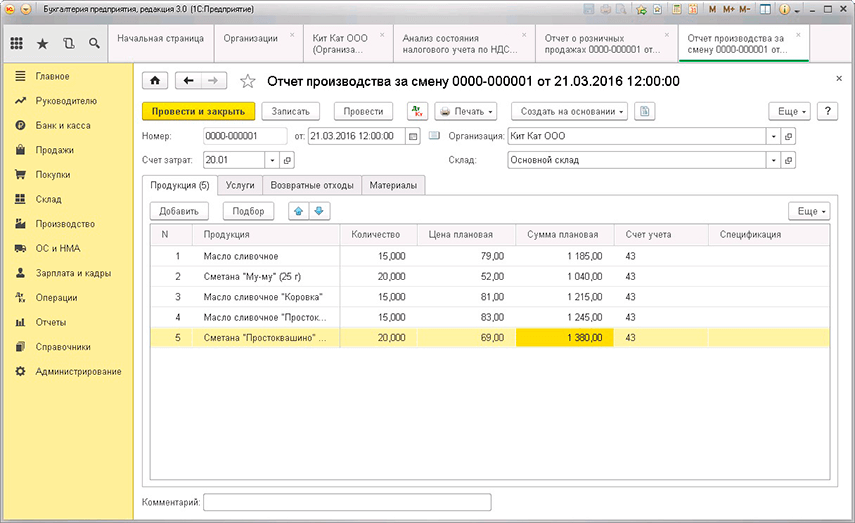Viewport: 855px width, 523px height.
Task: Add document to favorites with star outline
Action: [x=248, y=81]
